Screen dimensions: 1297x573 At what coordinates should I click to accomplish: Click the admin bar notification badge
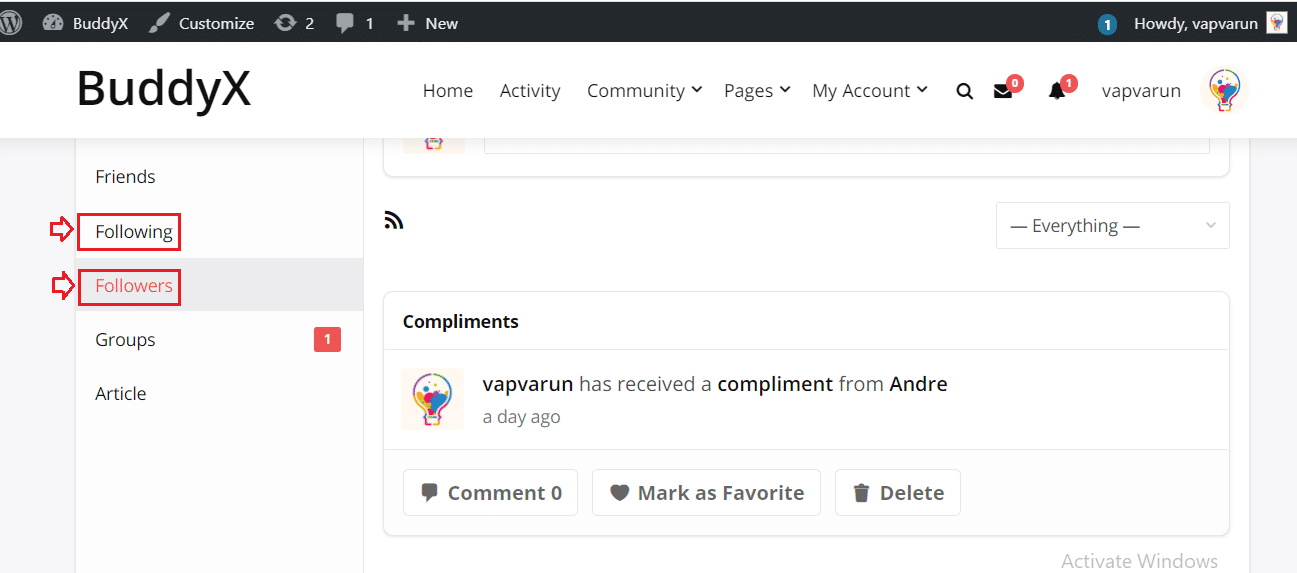(x=1107, y=25)
